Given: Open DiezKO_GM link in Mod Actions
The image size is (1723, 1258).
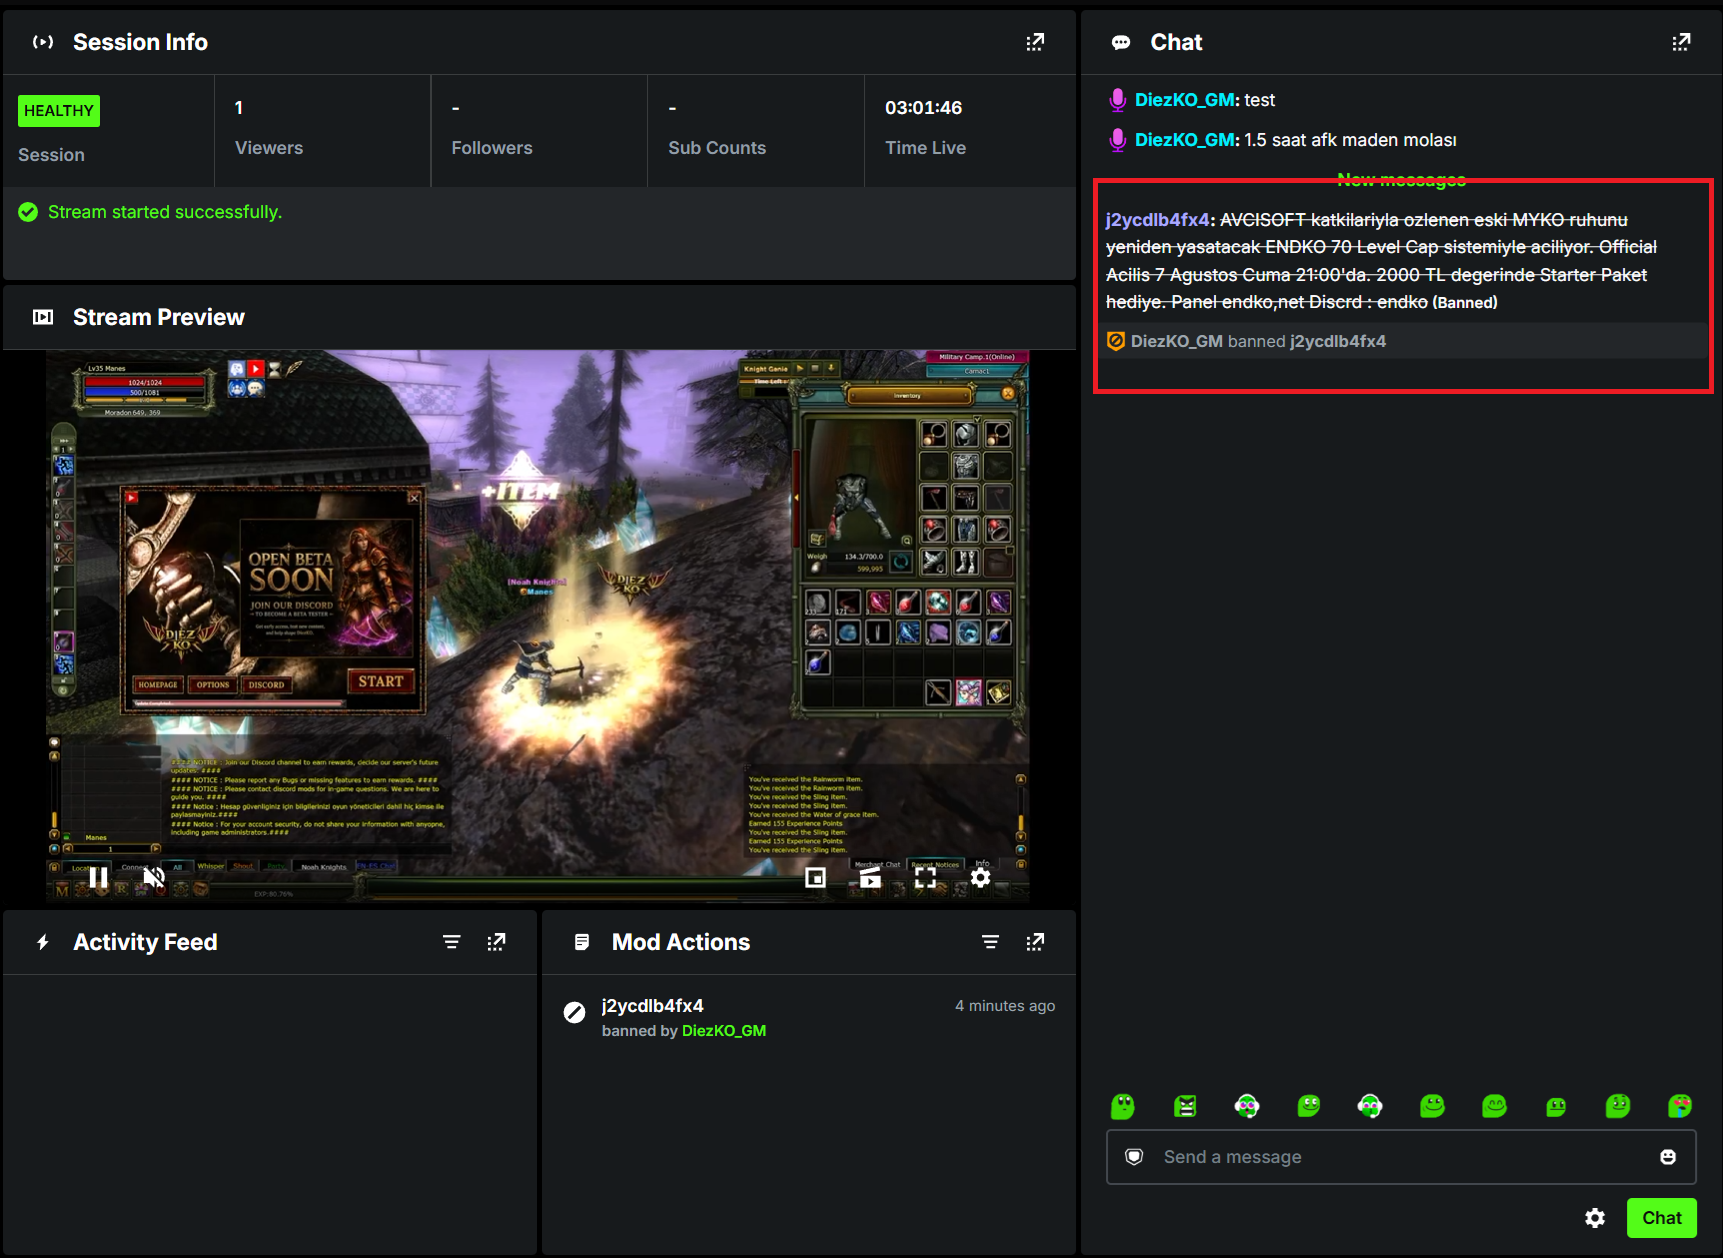Looking at the screenshot, I should point(724,1031).
